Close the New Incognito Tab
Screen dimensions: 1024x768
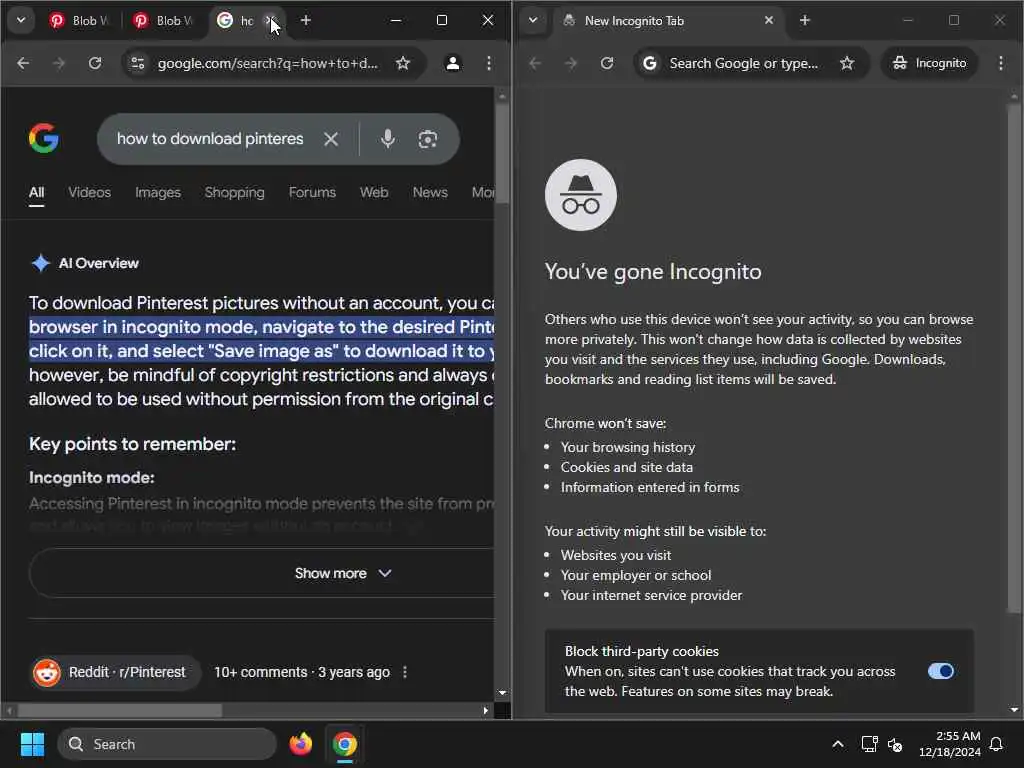click(x=769, y=20)
